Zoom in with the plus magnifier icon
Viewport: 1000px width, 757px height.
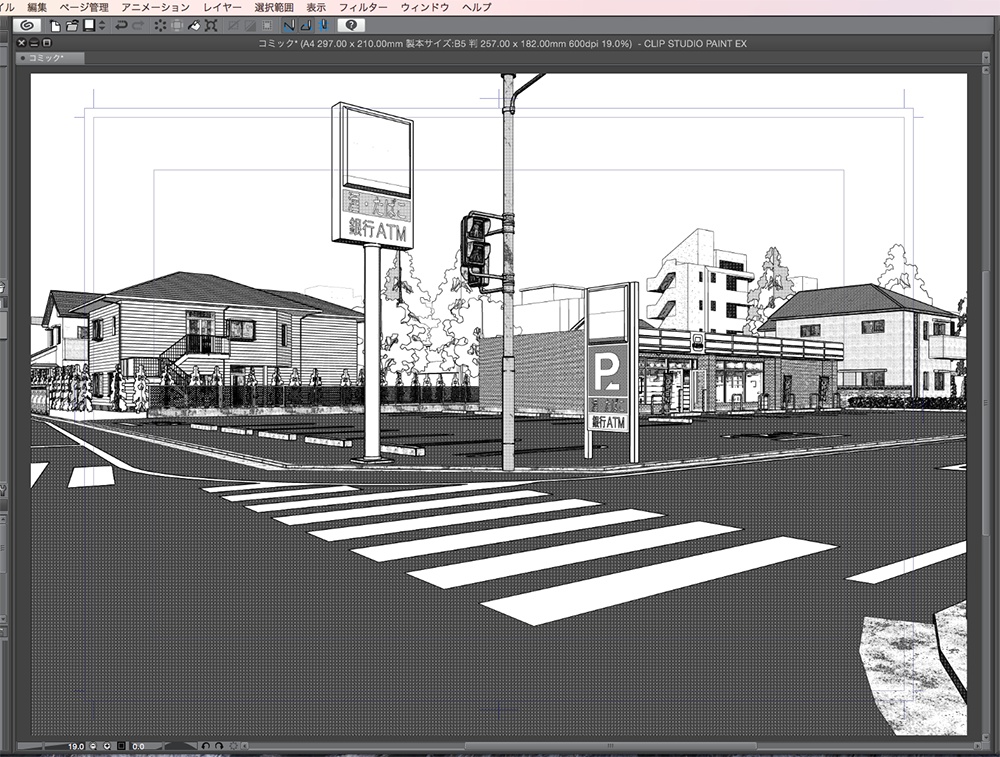pyautogui.click(x=106, y=746)
